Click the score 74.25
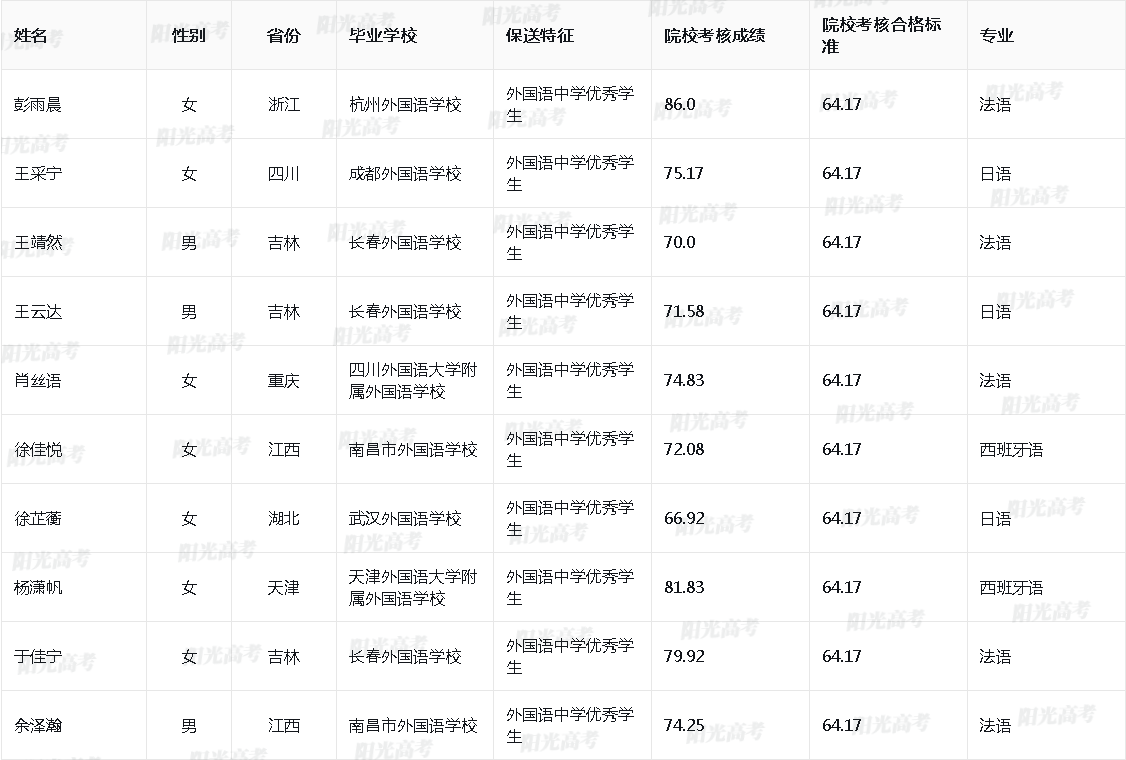Screen dimensions: 1126x760 (x=684, y=725)
